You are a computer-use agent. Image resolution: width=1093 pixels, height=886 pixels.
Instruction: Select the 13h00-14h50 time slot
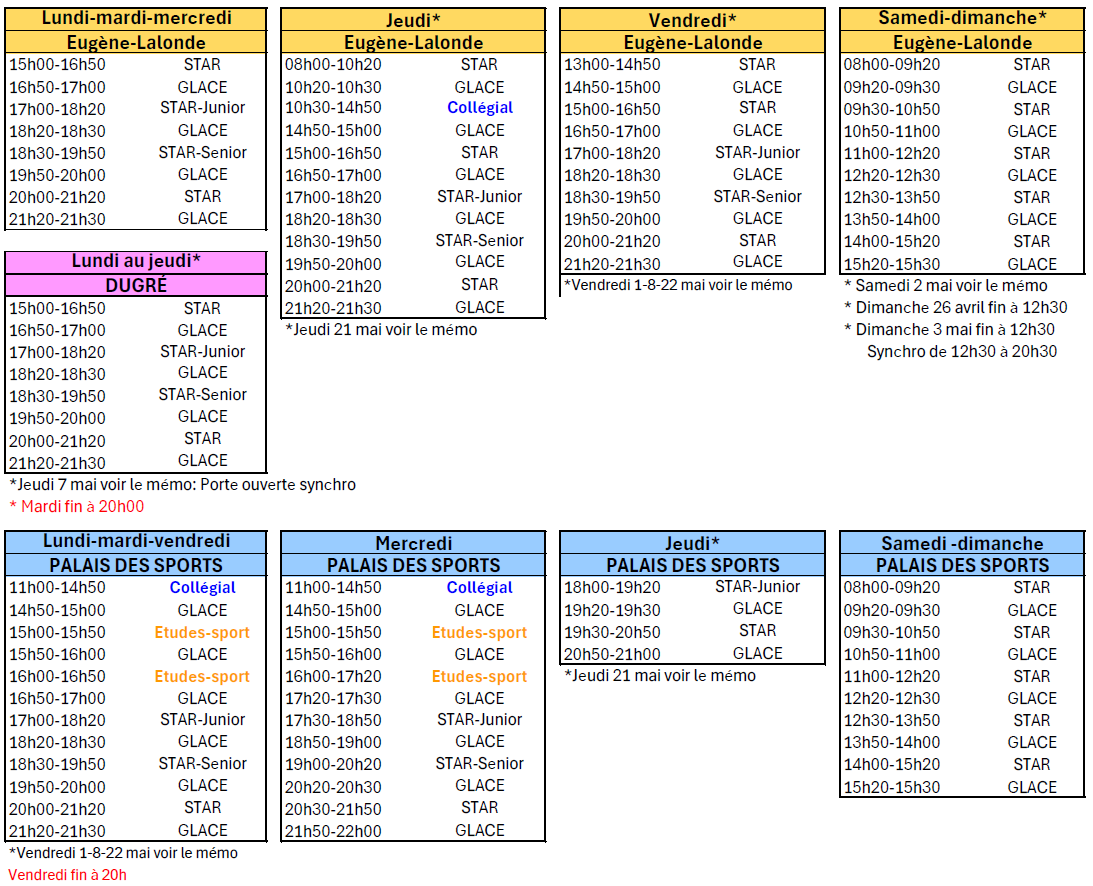tap(612, 64)
